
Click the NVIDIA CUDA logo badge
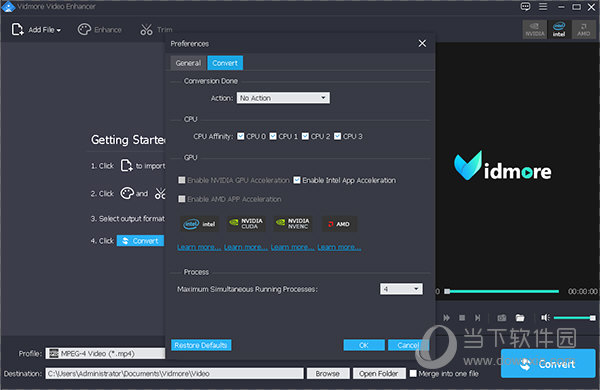click(246, 224)
